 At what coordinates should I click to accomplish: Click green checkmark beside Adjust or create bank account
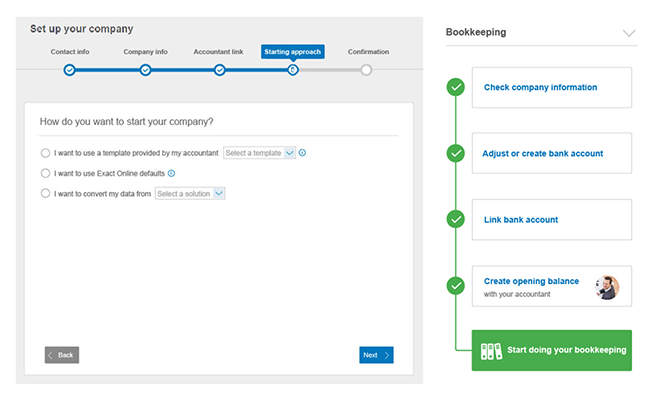point(456,153)
